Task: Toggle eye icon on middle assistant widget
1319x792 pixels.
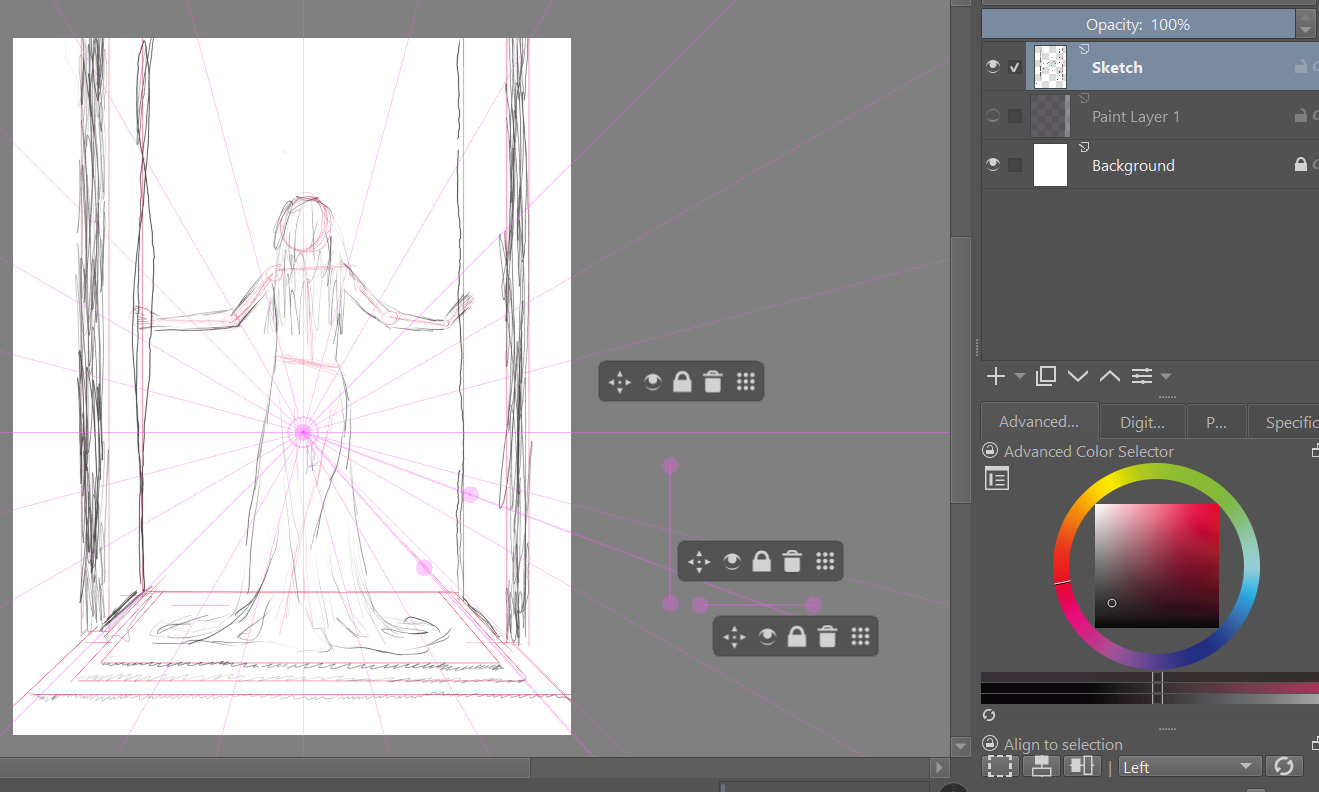Action: (x=732, y=562)
